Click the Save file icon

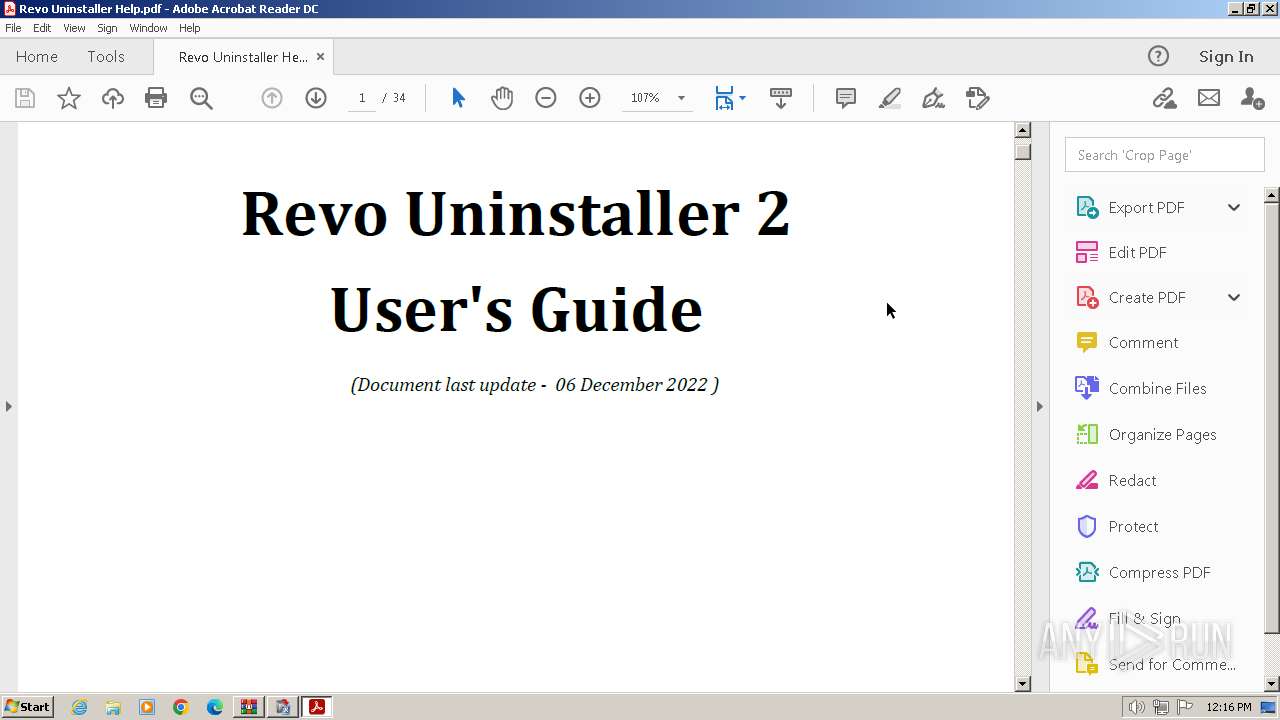(25, 98)
